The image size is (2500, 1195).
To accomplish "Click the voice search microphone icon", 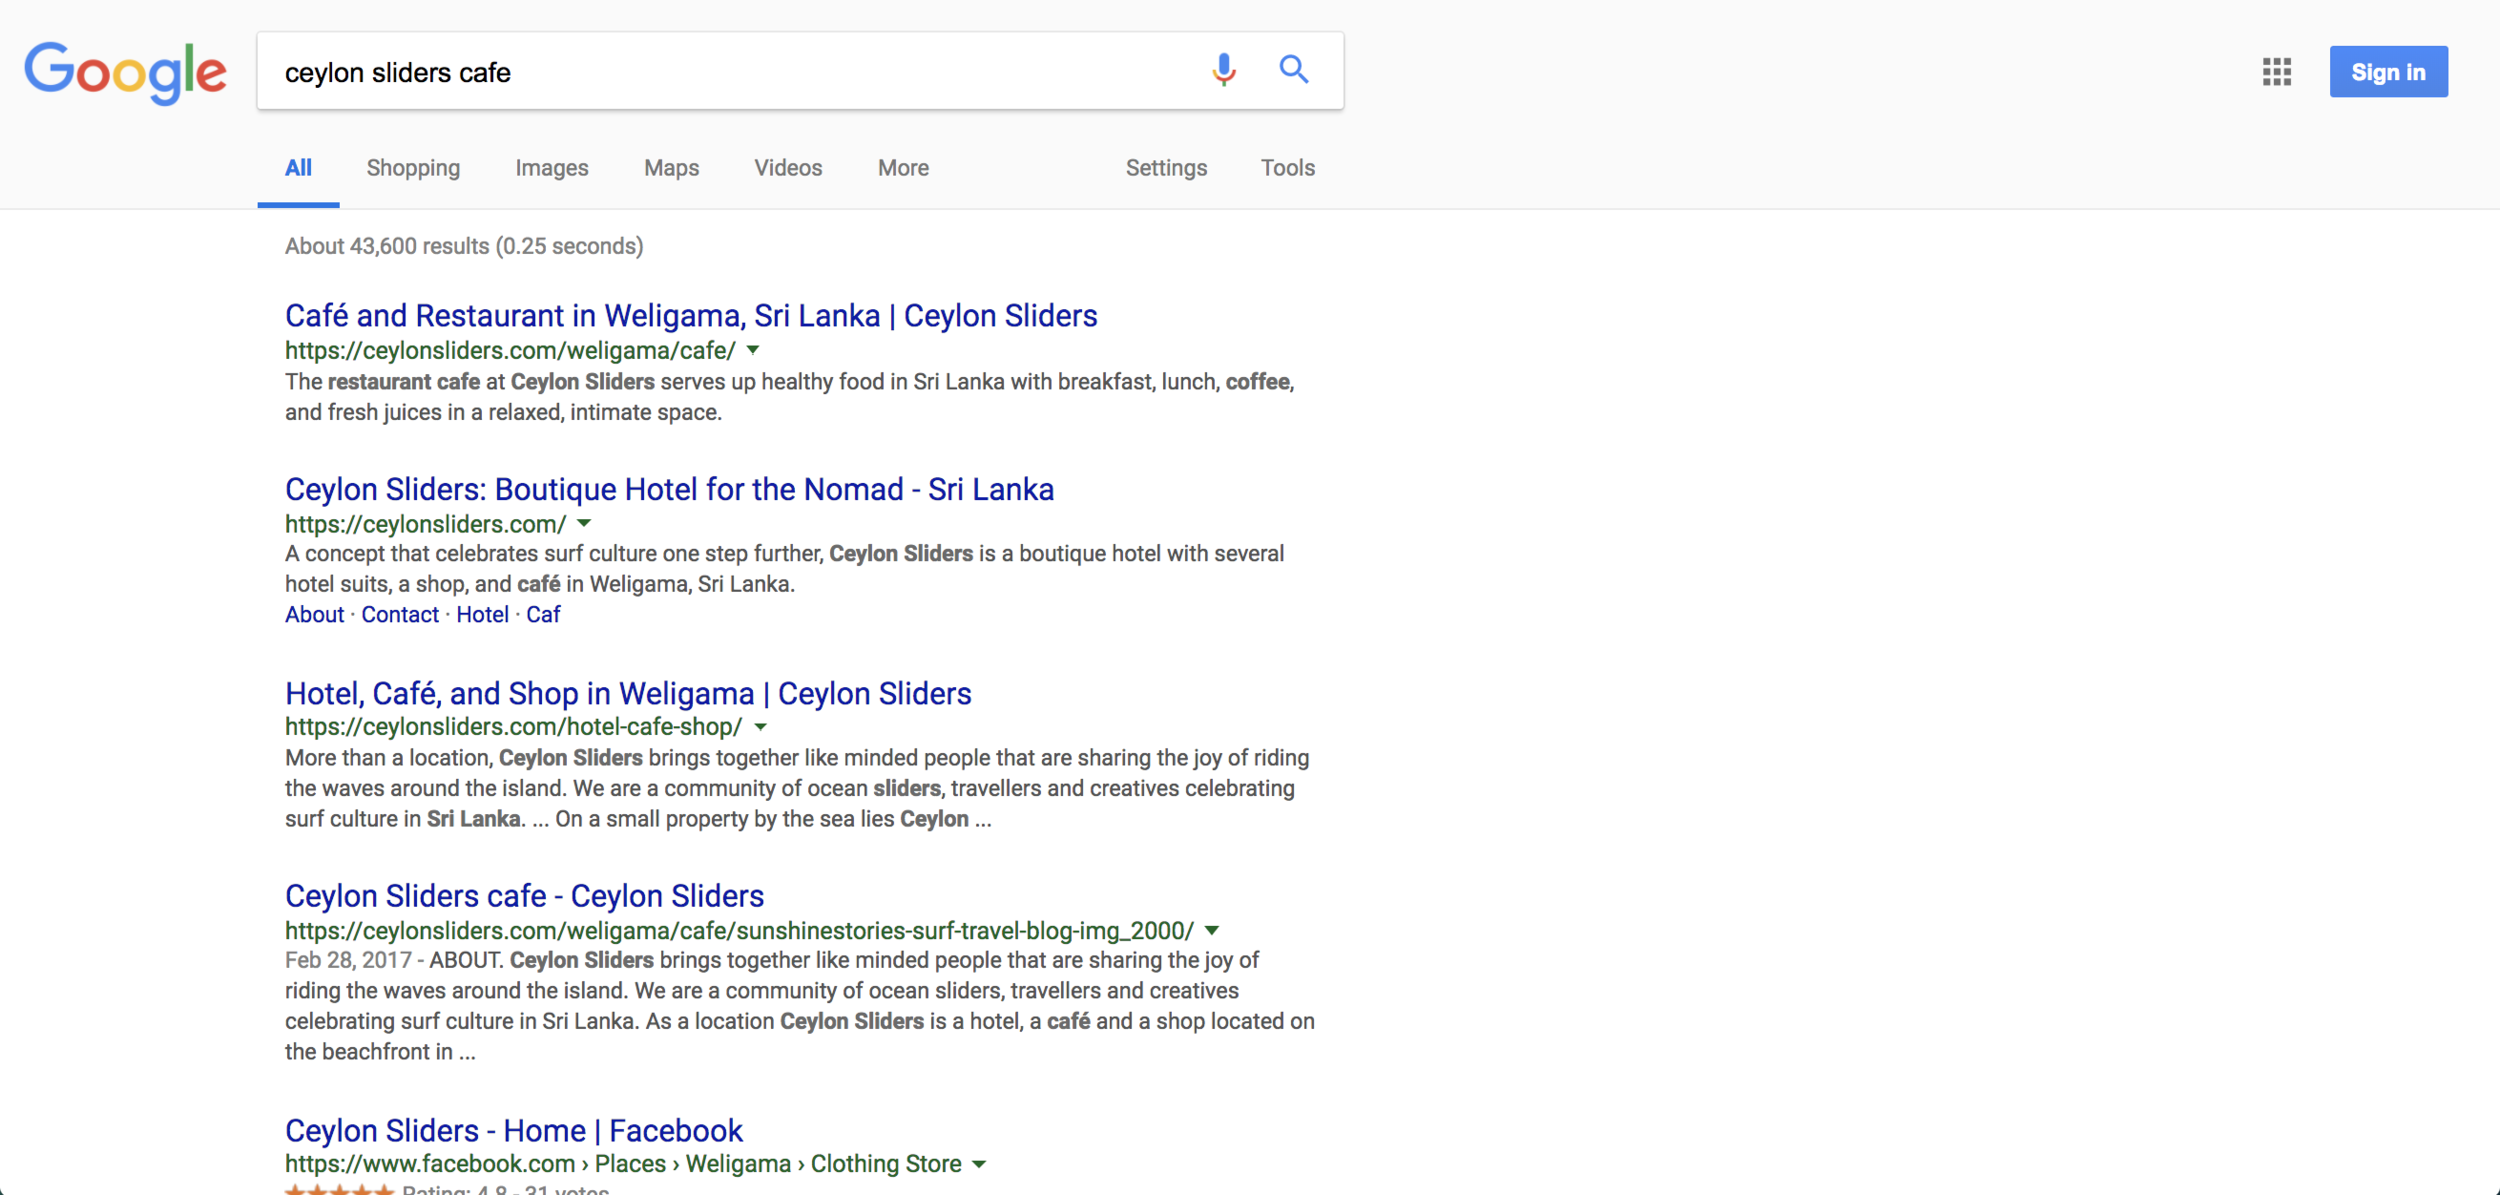I will tap(1222, 70).
